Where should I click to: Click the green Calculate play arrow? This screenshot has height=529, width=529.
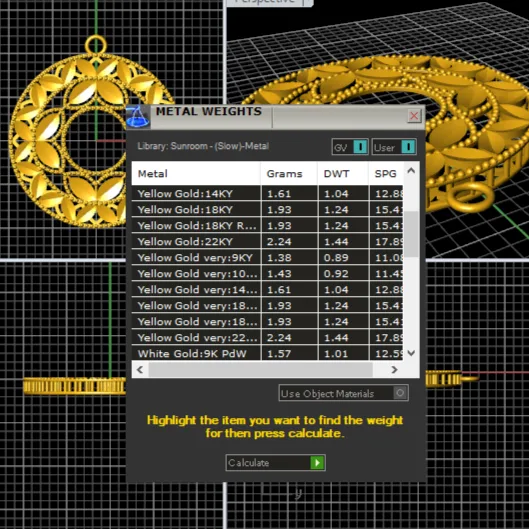pos(317,463)
